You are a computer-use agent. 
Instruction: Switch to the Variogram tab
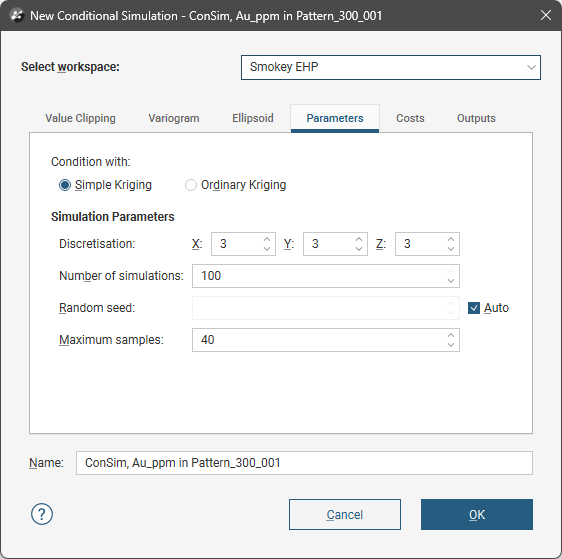174,118
